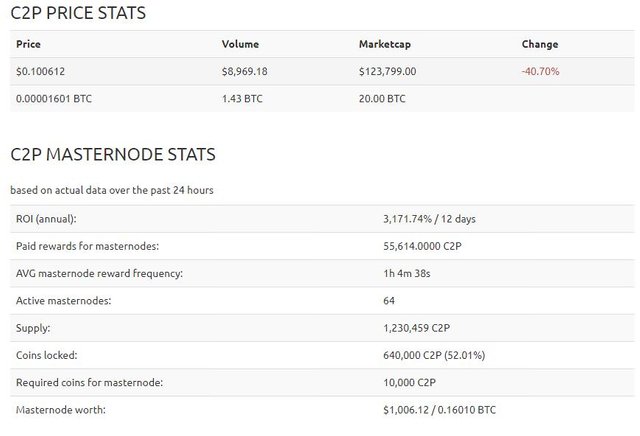Select the $8,969.18 volume value

244,71
